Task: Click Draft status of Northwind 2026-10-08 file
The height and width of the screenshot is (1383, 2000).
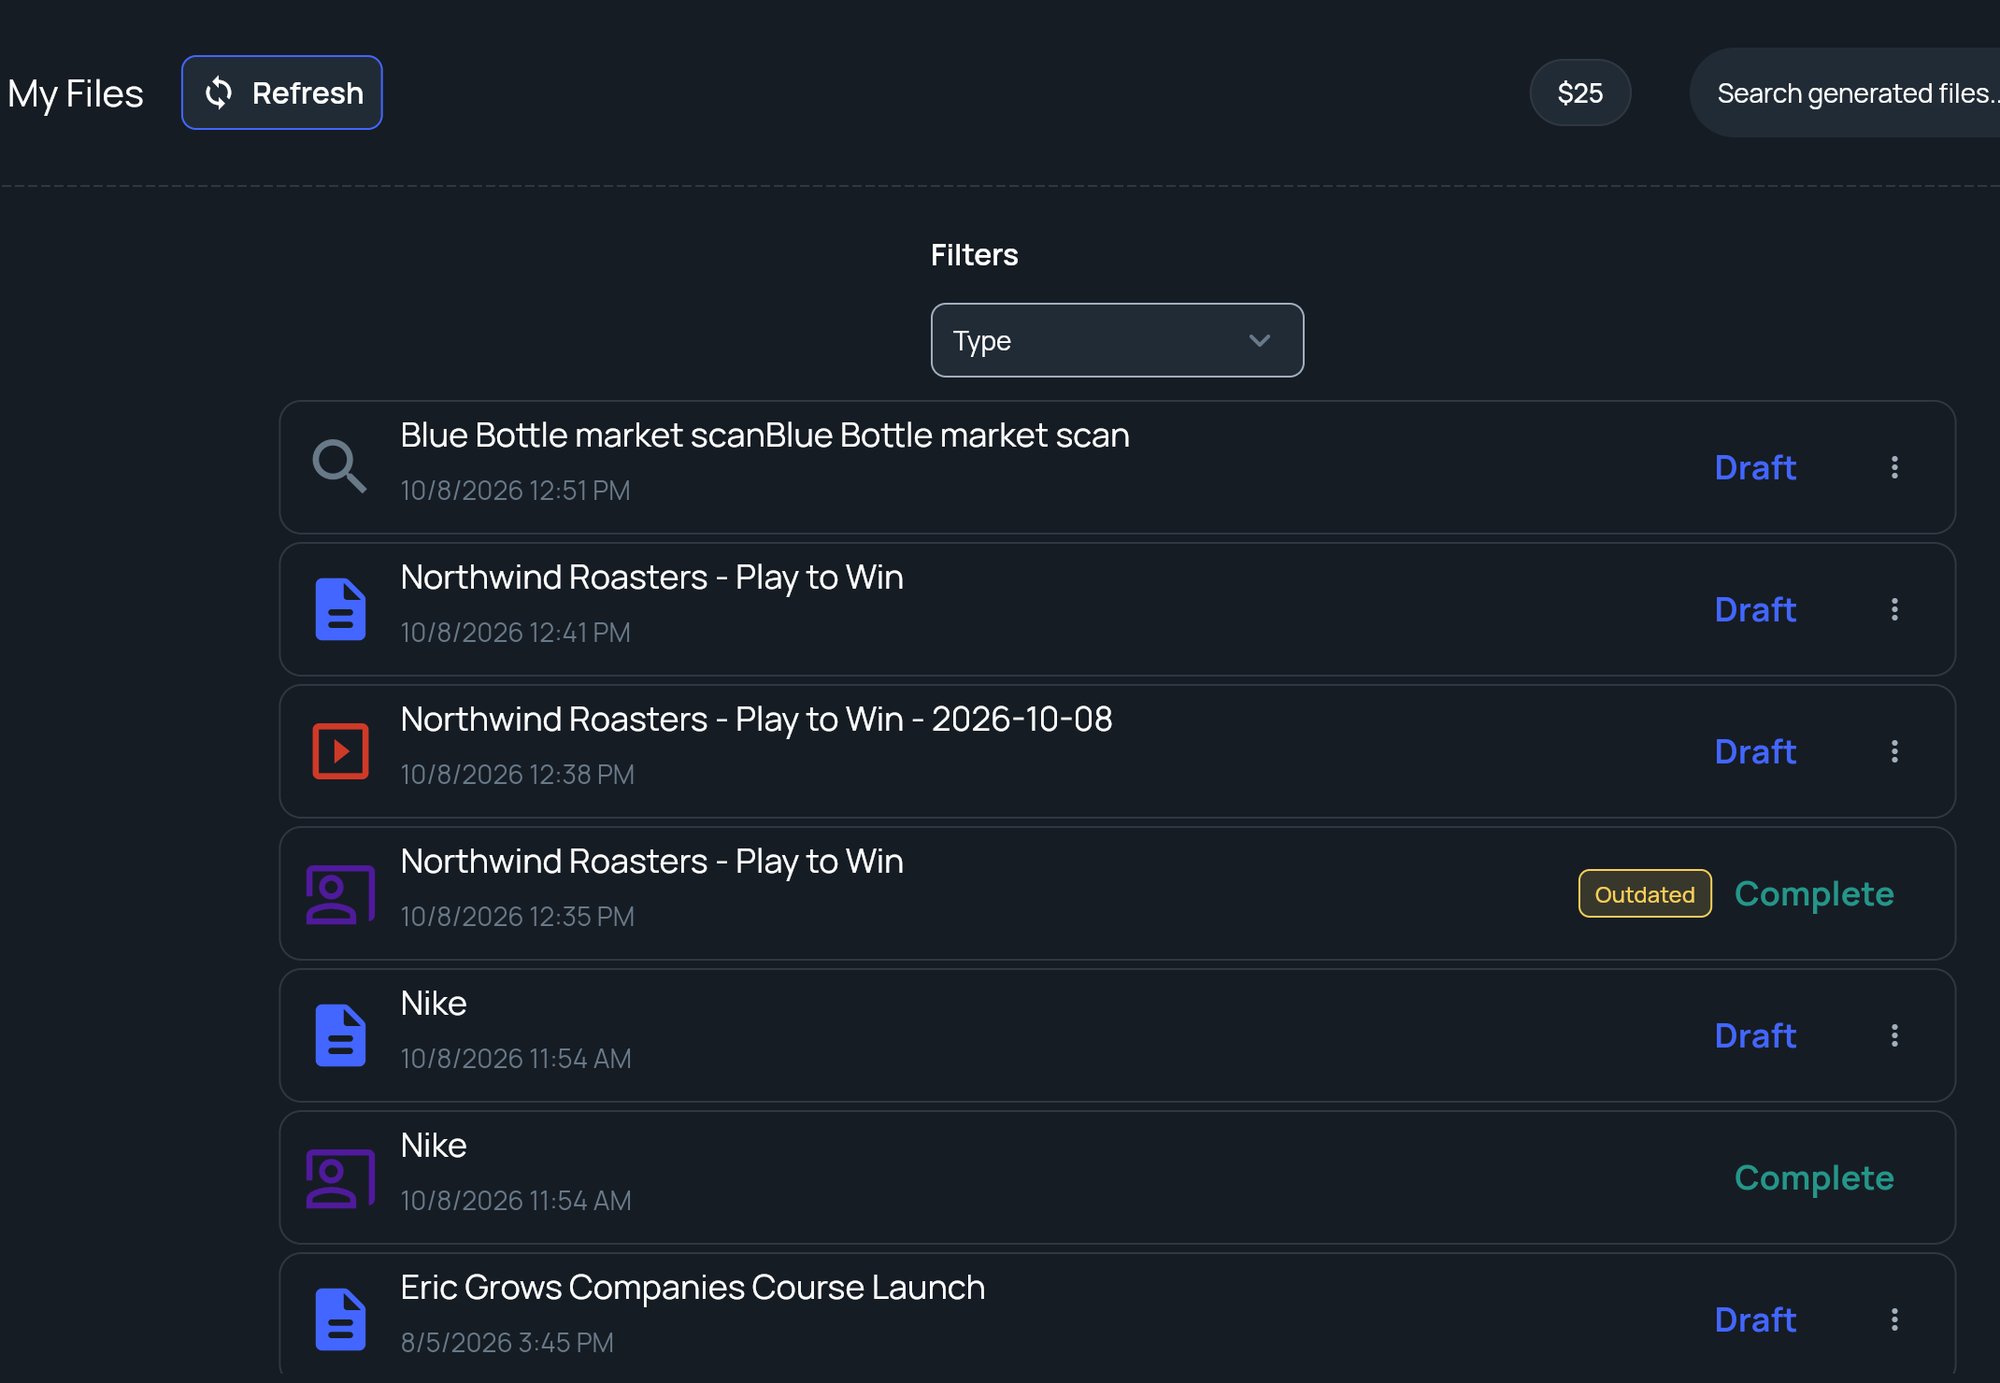Action: coord(1755,751)
